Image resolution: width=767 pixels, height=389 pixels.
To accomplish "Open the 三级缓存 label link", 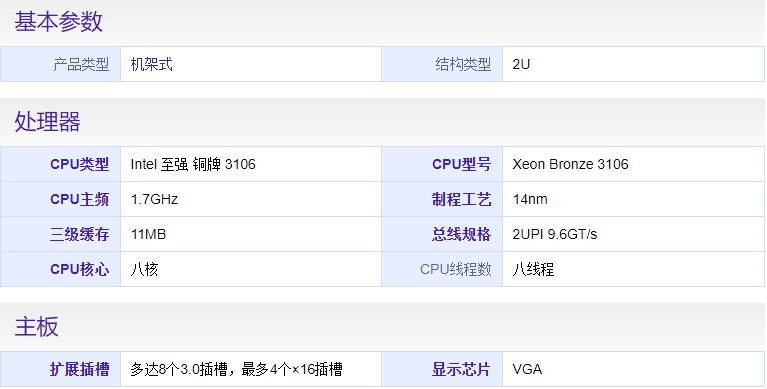I will coord(80,234).
